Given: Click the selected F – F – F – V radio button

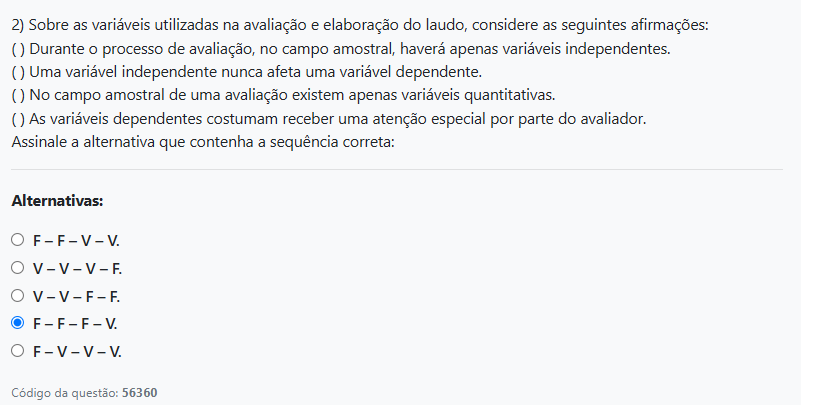Looking at the screenshot, I should click(18, 323).
